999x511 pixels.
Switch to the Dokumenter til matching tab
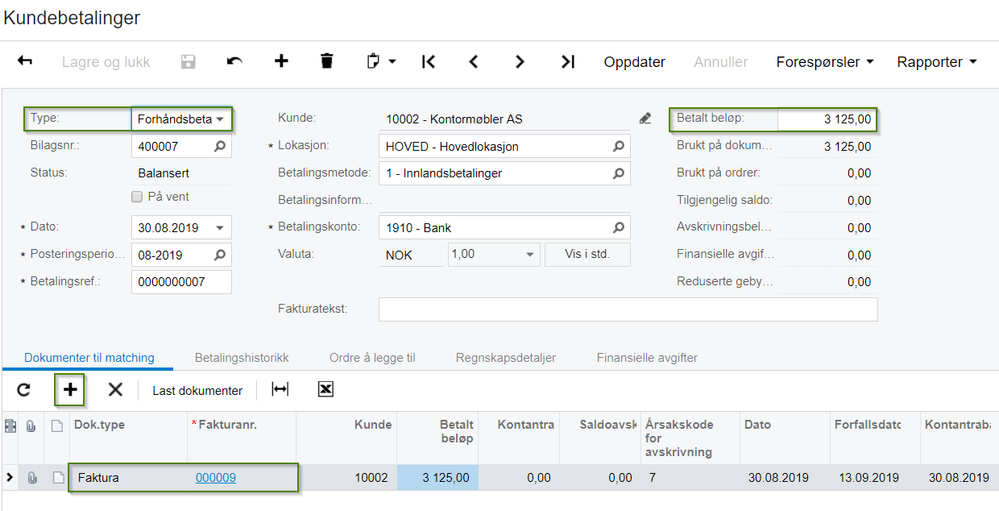[89, 357]
